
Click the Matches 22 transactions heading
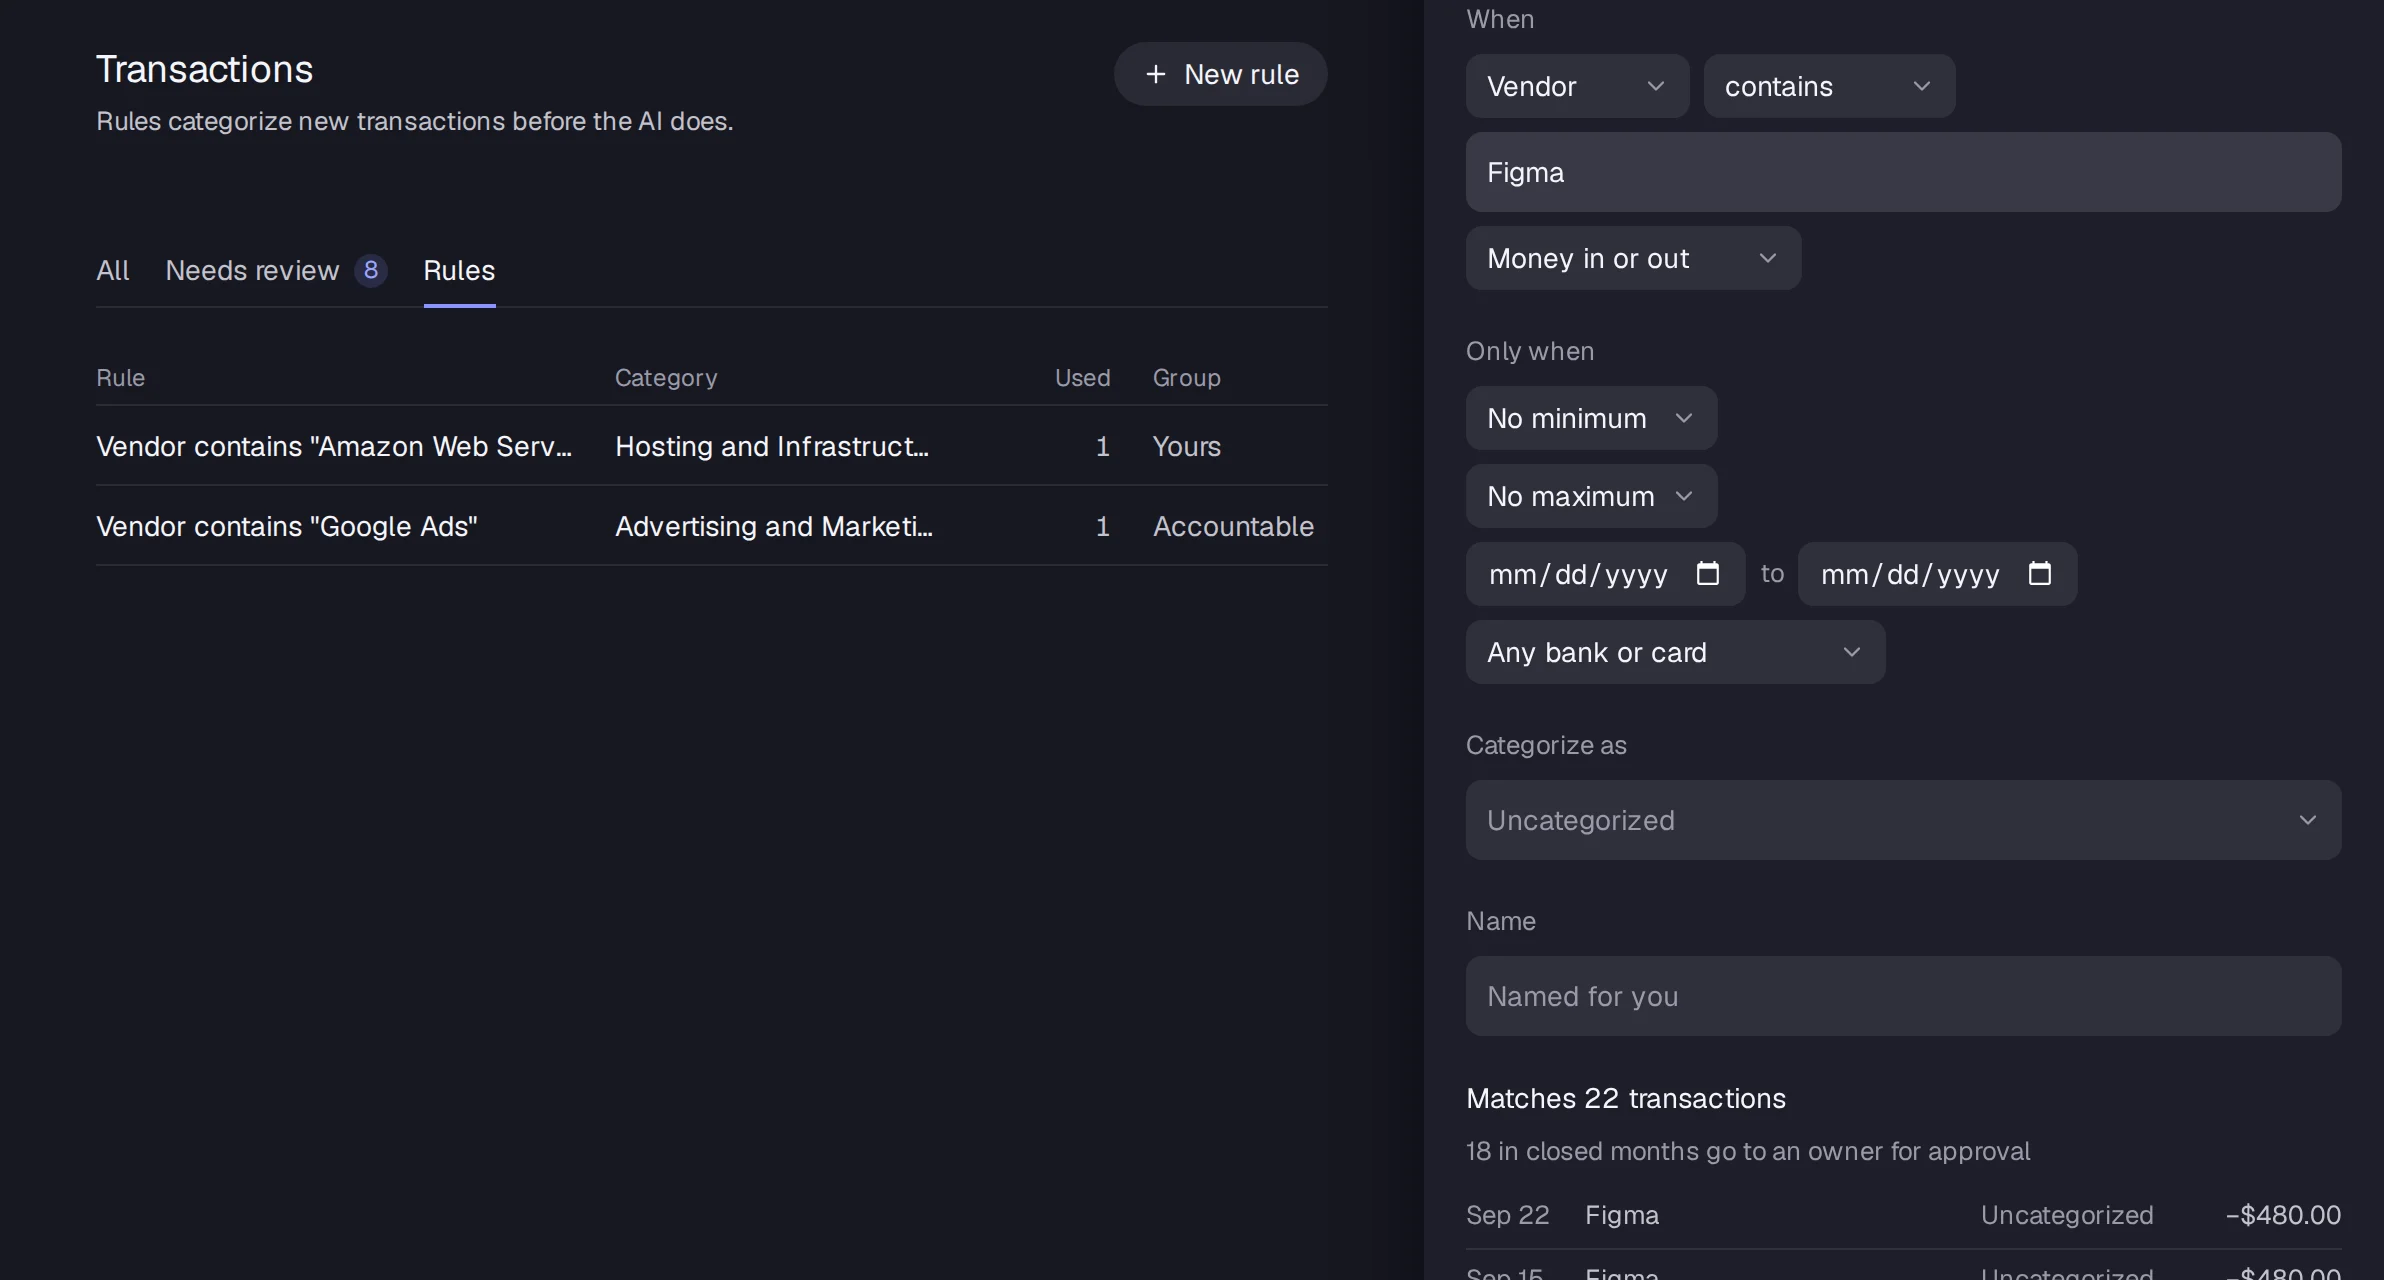click(x=1626, y=1098)
